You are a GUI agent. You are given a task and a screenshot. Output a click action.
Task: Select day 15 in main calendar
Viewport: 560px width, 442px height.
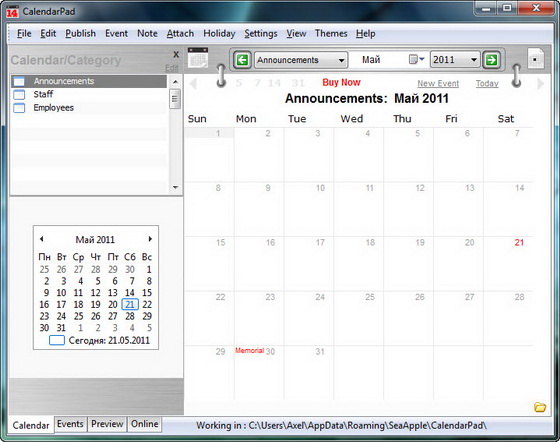click(x=209, y=263)
